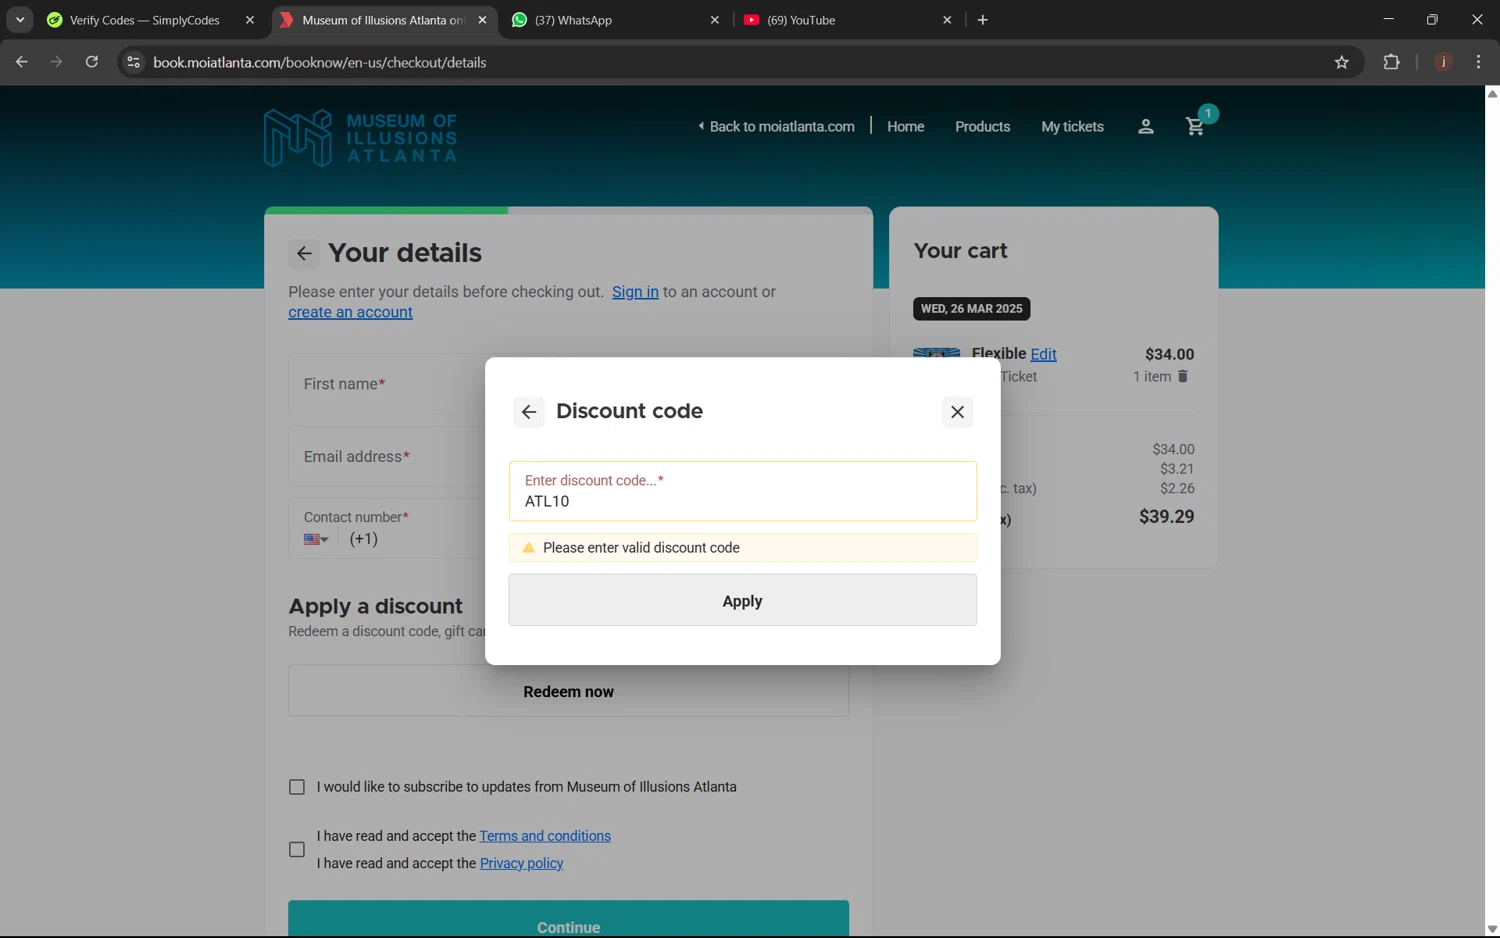View site information icon in address bar
Screen dimensions: 1500x938
click(133, 62)
